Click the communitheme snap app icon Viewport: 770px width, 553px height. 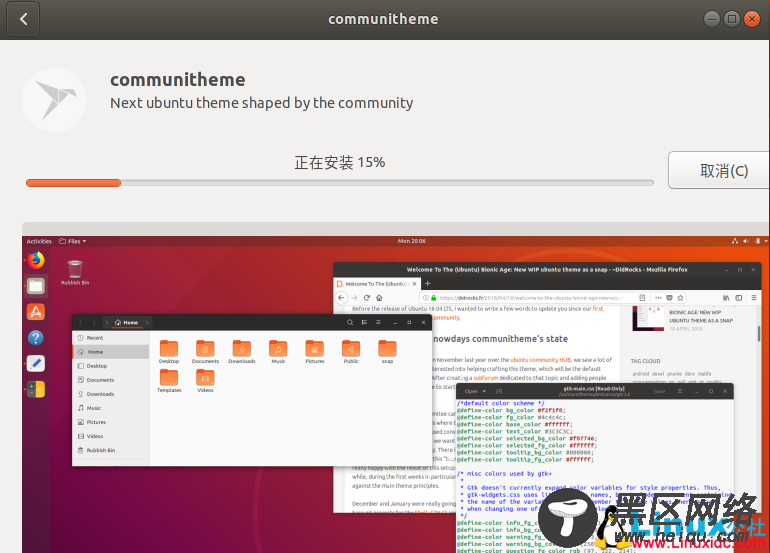(54, 100)
